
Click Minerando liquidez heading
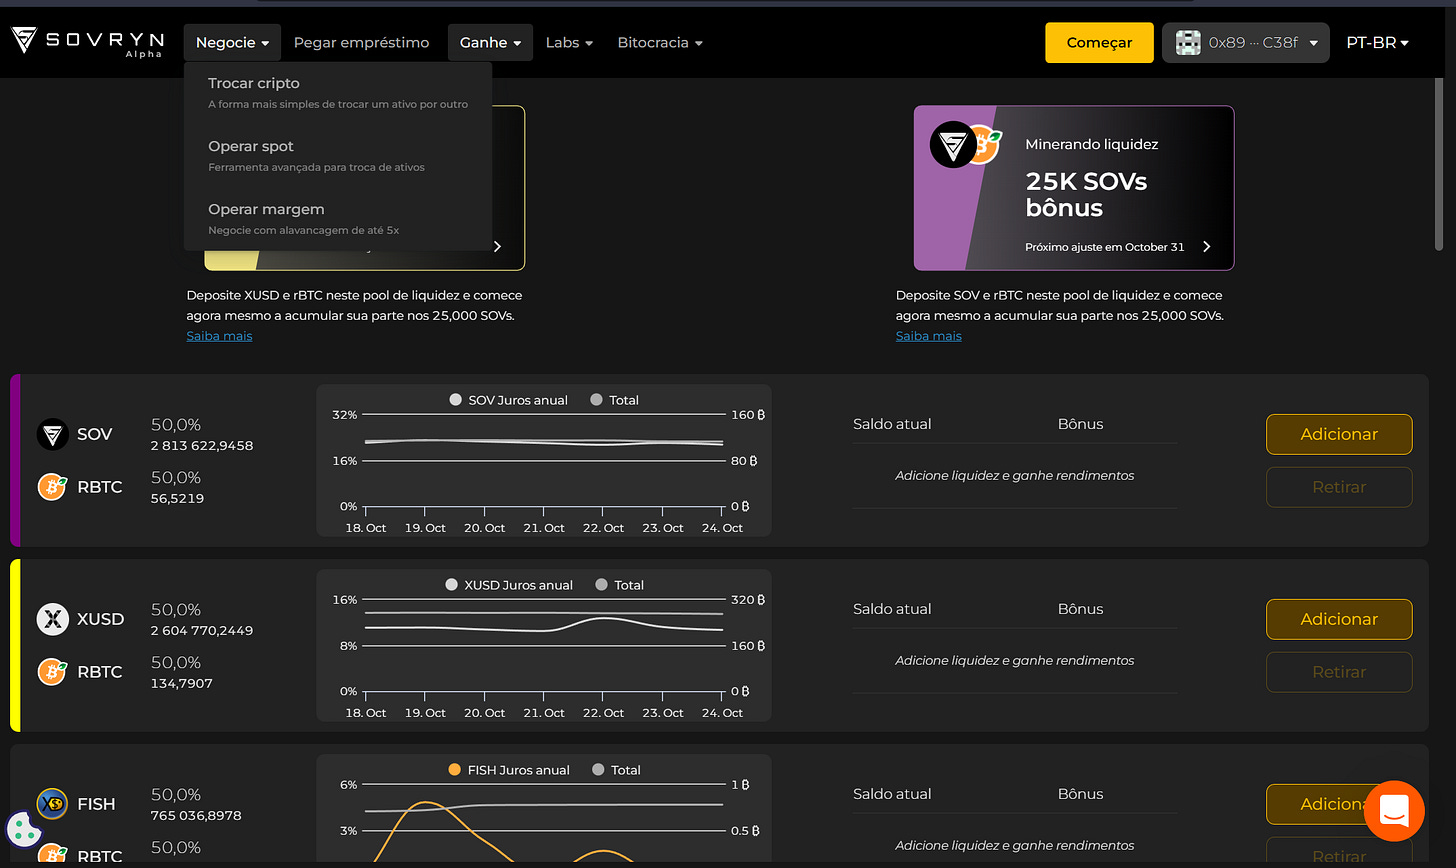tap(1091, 144)
